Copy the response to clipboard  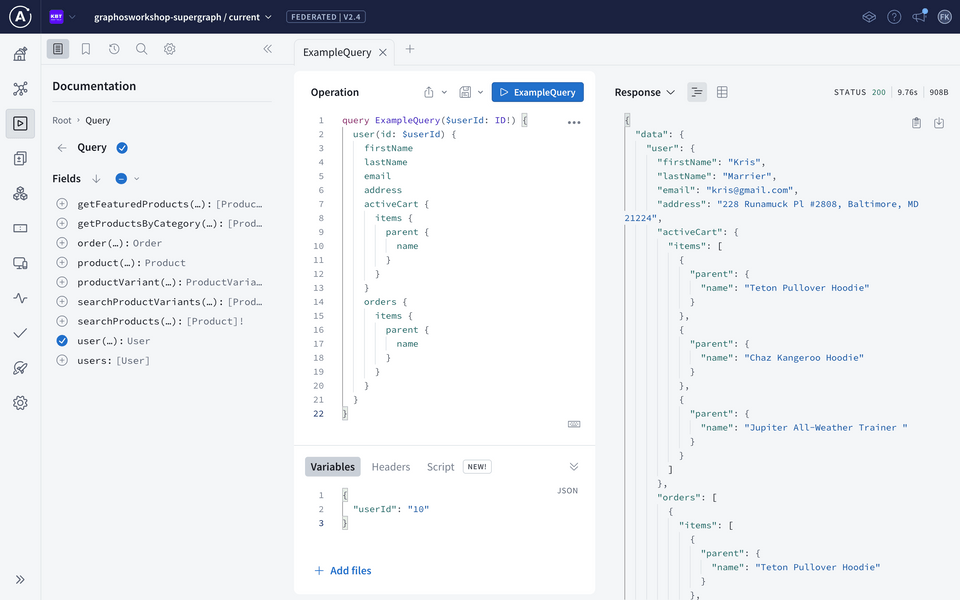(917, 123)
